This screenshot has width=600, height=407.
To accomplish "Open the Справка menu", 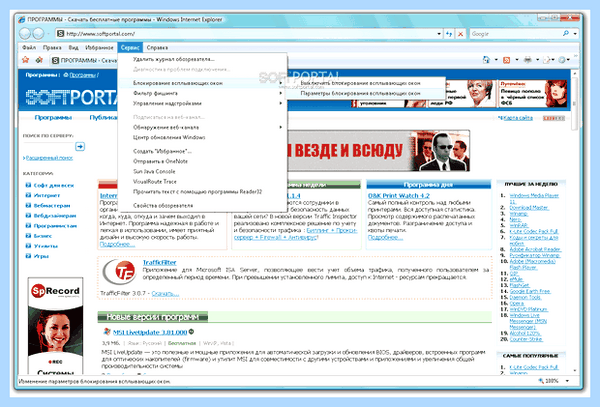I will tap(157, 47).
